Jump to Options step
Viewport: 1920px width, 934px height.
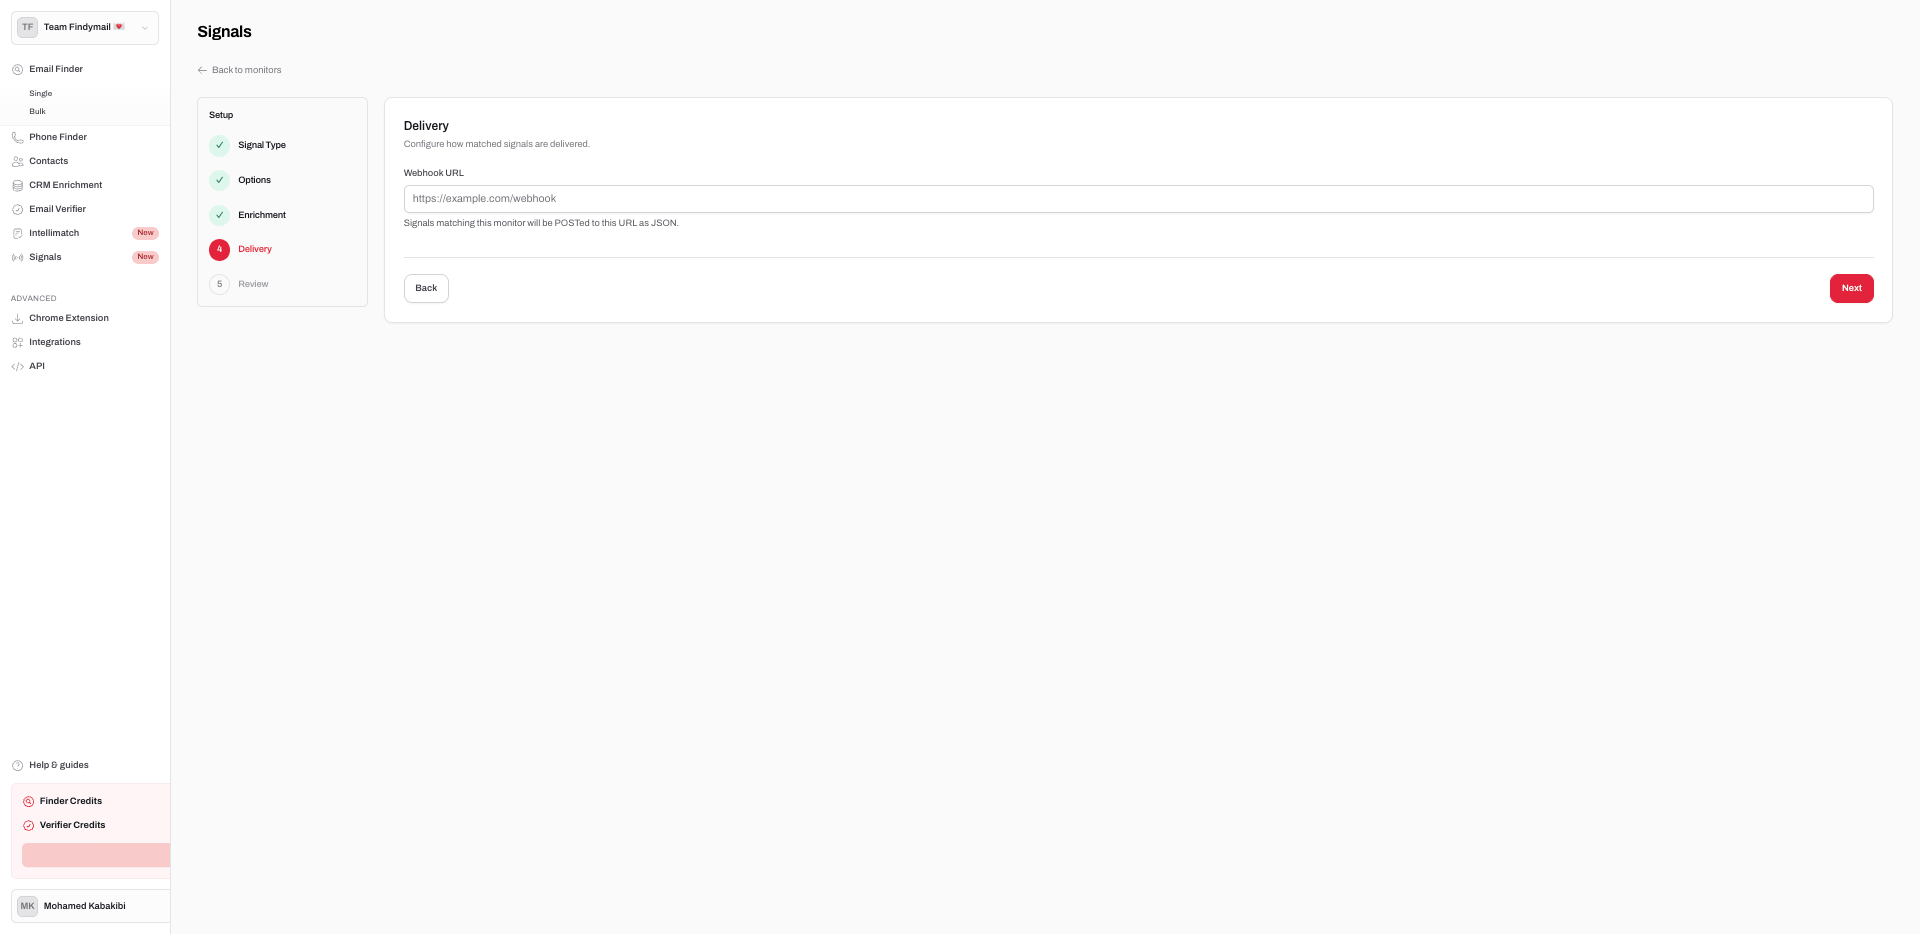tap(255, 180)
